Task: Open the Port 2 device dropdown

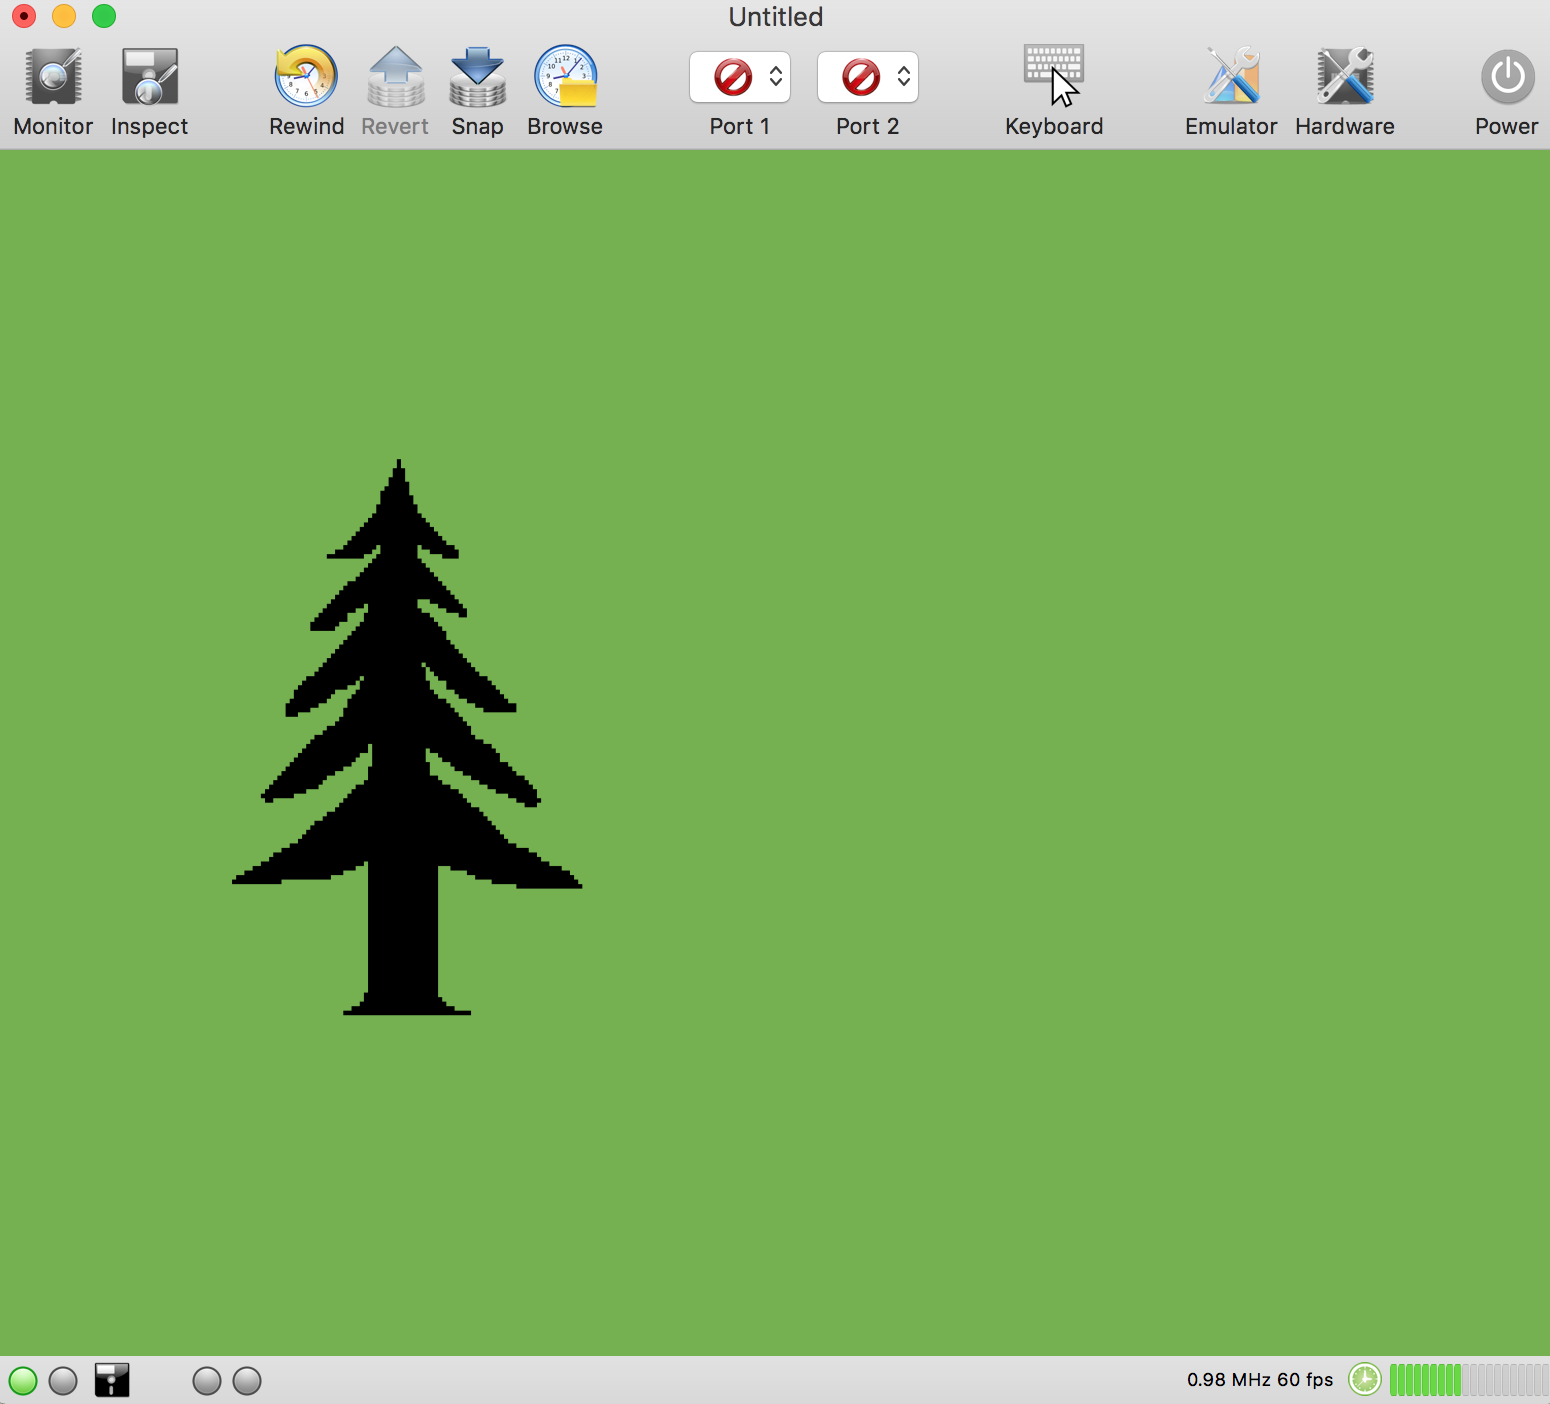Action: (868, 77)
